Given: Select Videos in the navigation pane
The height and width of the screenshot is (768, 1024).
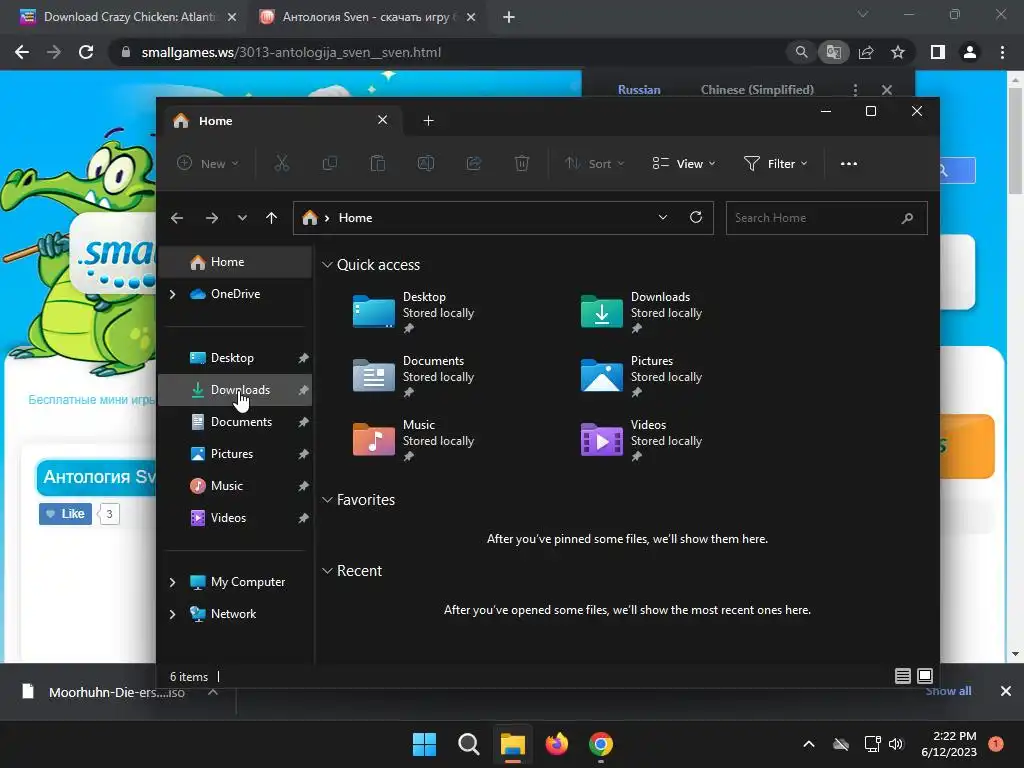Looking at the screenshot, I should 235,518.
